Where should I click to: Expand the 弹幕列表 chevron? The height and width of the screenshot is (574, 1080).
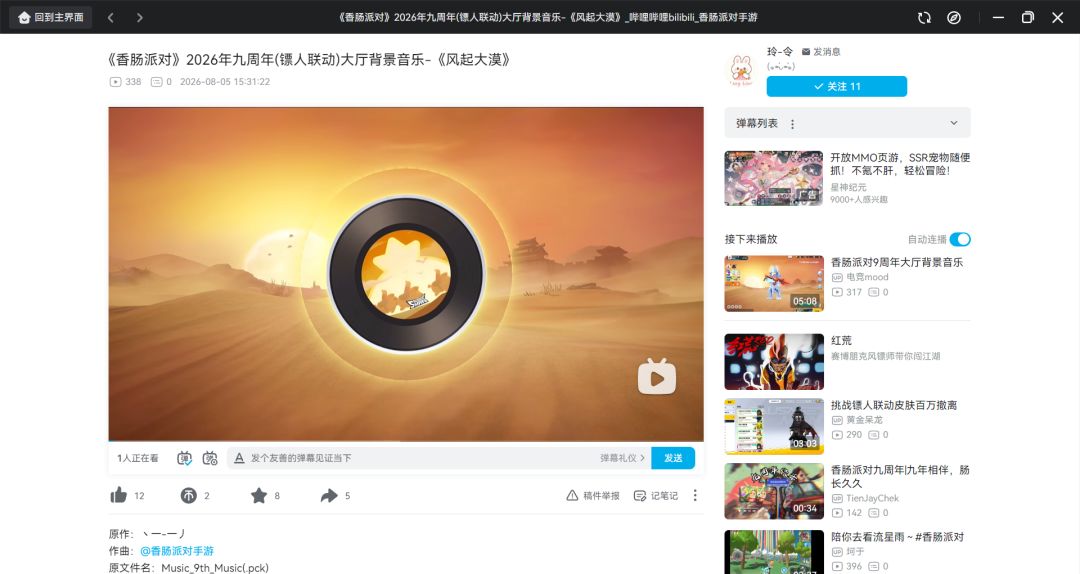954,123
